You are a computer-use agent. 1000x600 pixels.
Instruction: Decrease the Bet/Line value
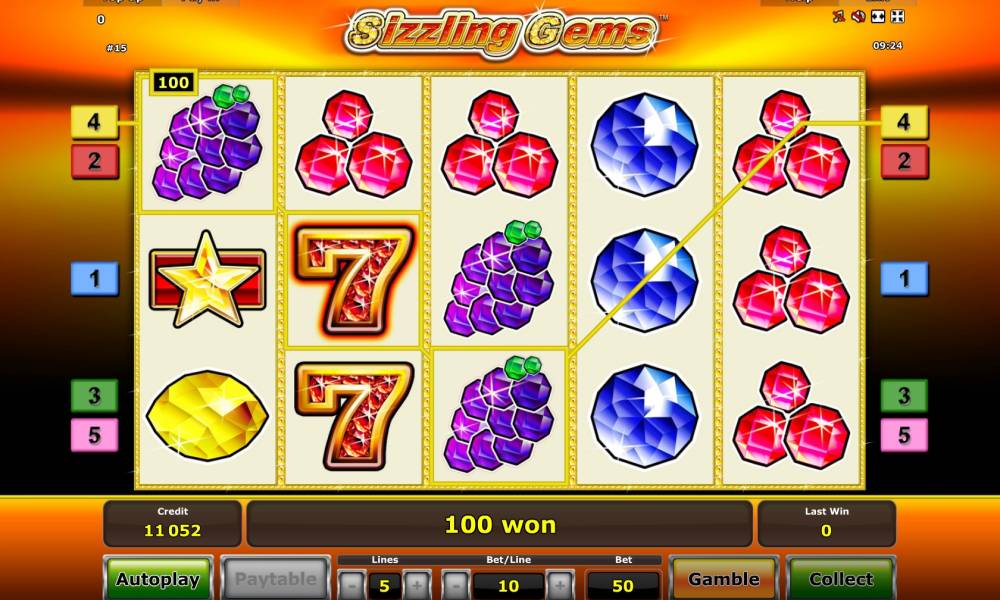point(455,585)
